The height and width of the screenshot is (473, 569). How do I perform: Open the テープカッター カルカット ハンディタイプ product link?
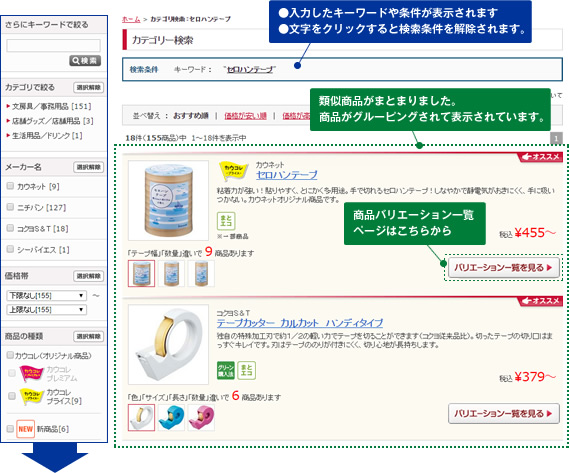point(300,323)
